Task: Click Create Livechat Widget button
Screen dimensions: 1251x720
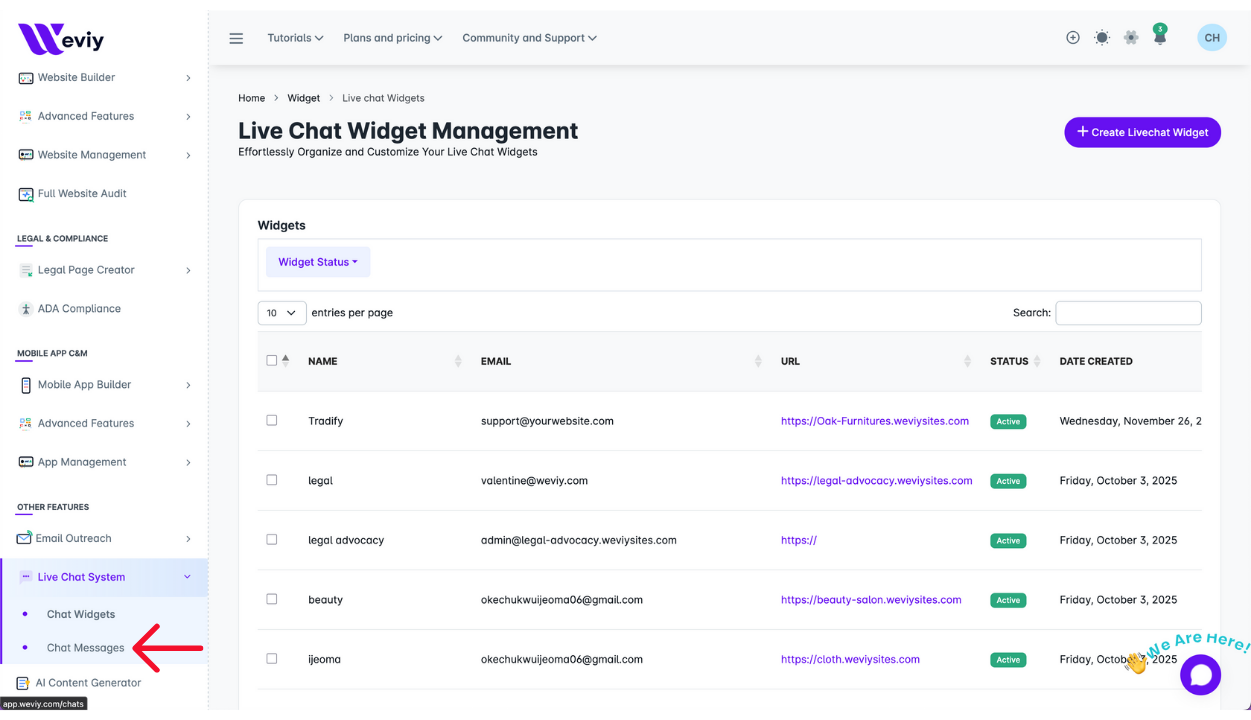Action: click(x=1142, y=132)
